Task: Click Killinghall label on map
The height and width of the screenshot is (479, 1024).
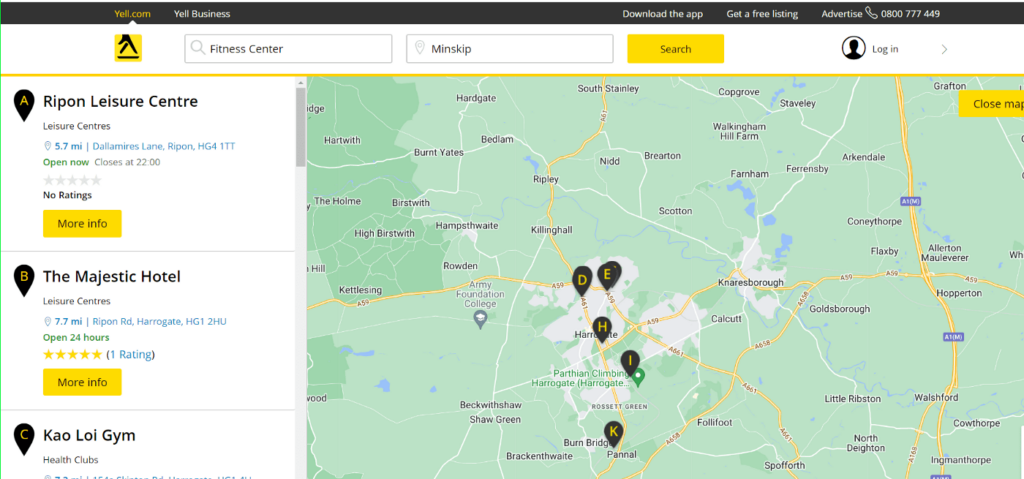Action: [552, 230]
